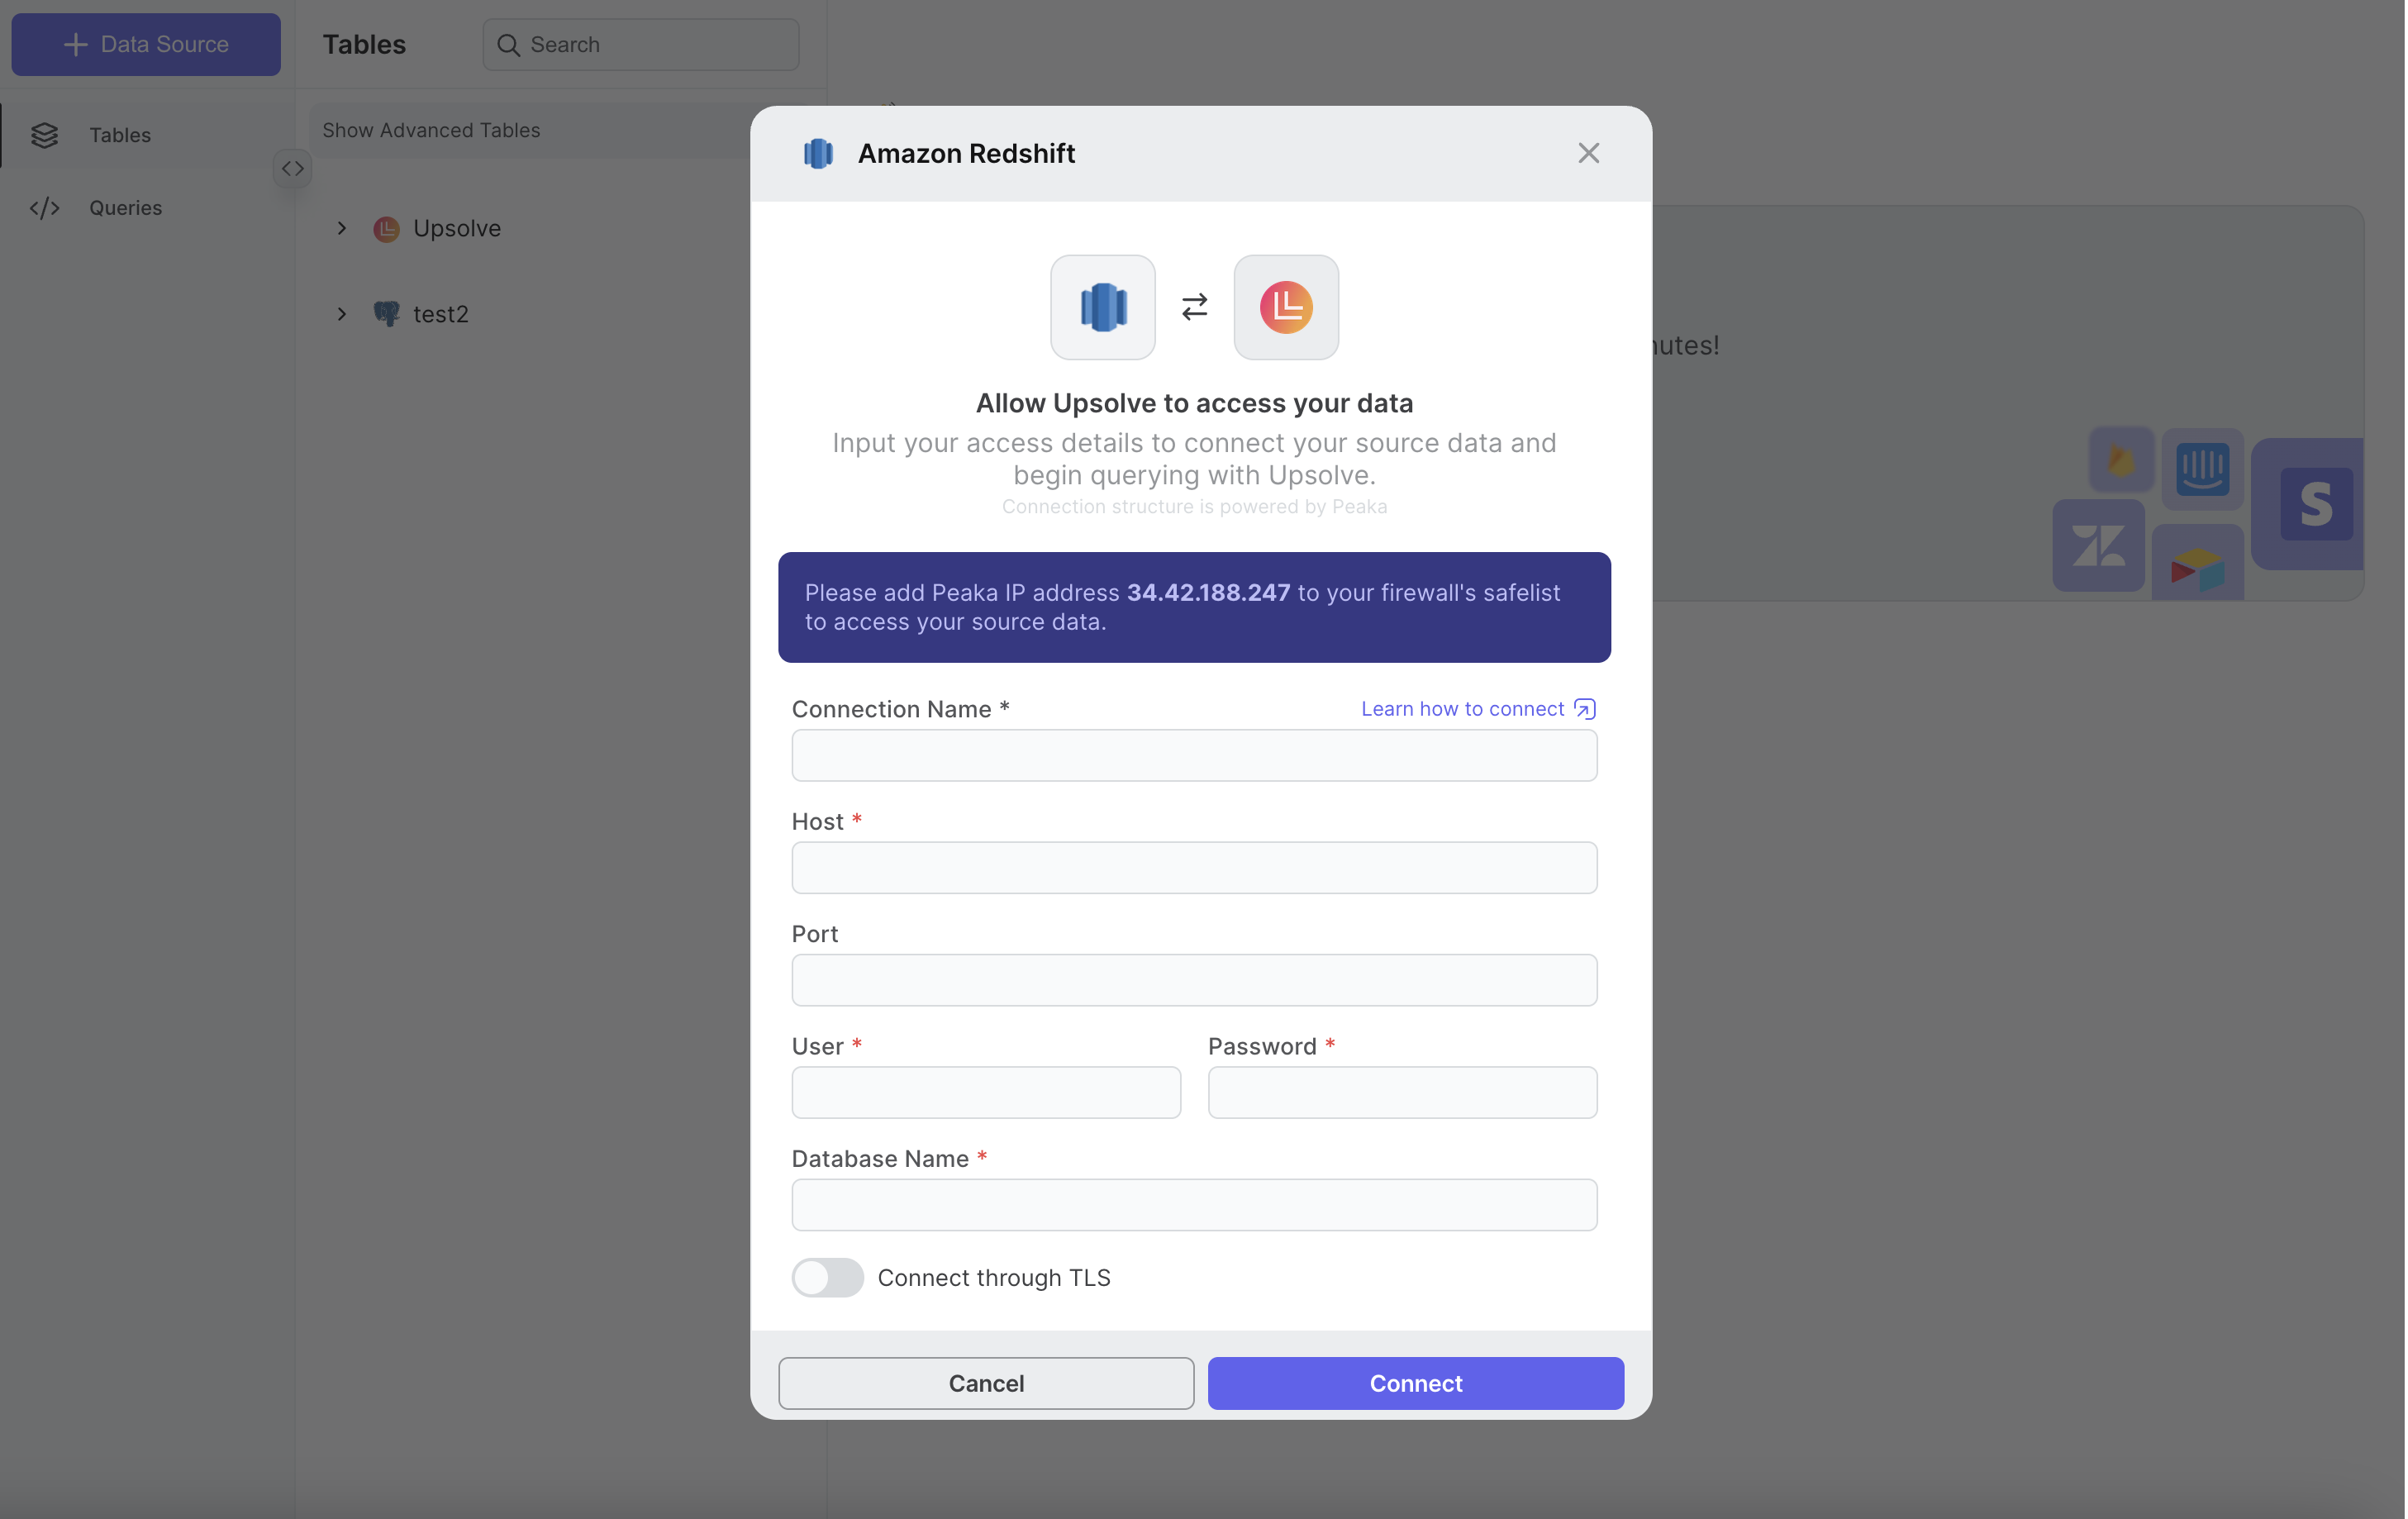
Task: Click the Zendesk integration icon
Action: click(2097, 546)
